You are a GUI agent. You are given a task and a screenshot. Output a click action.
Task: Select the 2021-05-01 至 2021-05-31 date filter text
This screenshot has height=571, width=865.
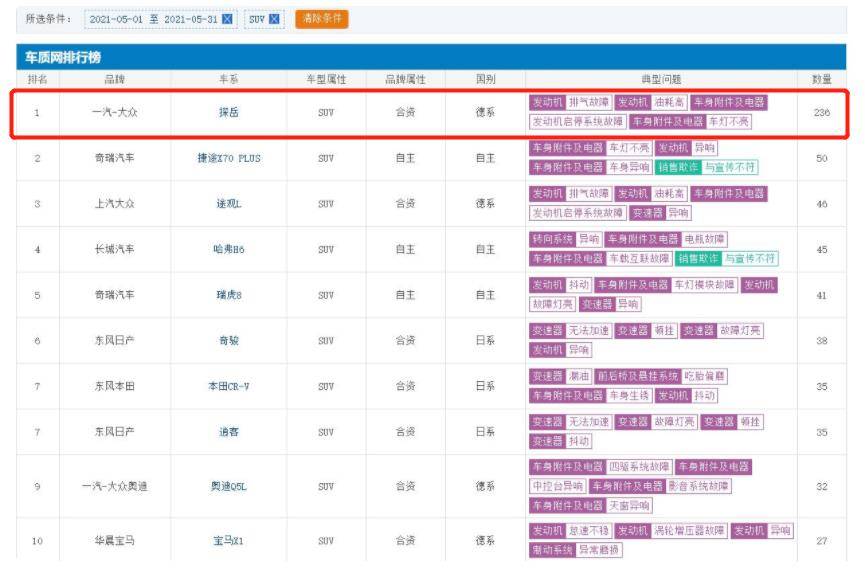(x=152, y=19)
